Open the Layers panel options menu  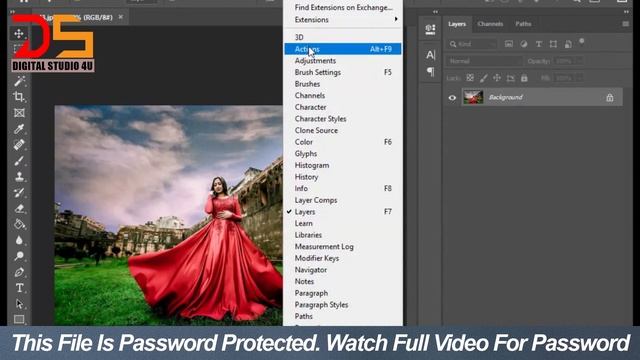625,24
